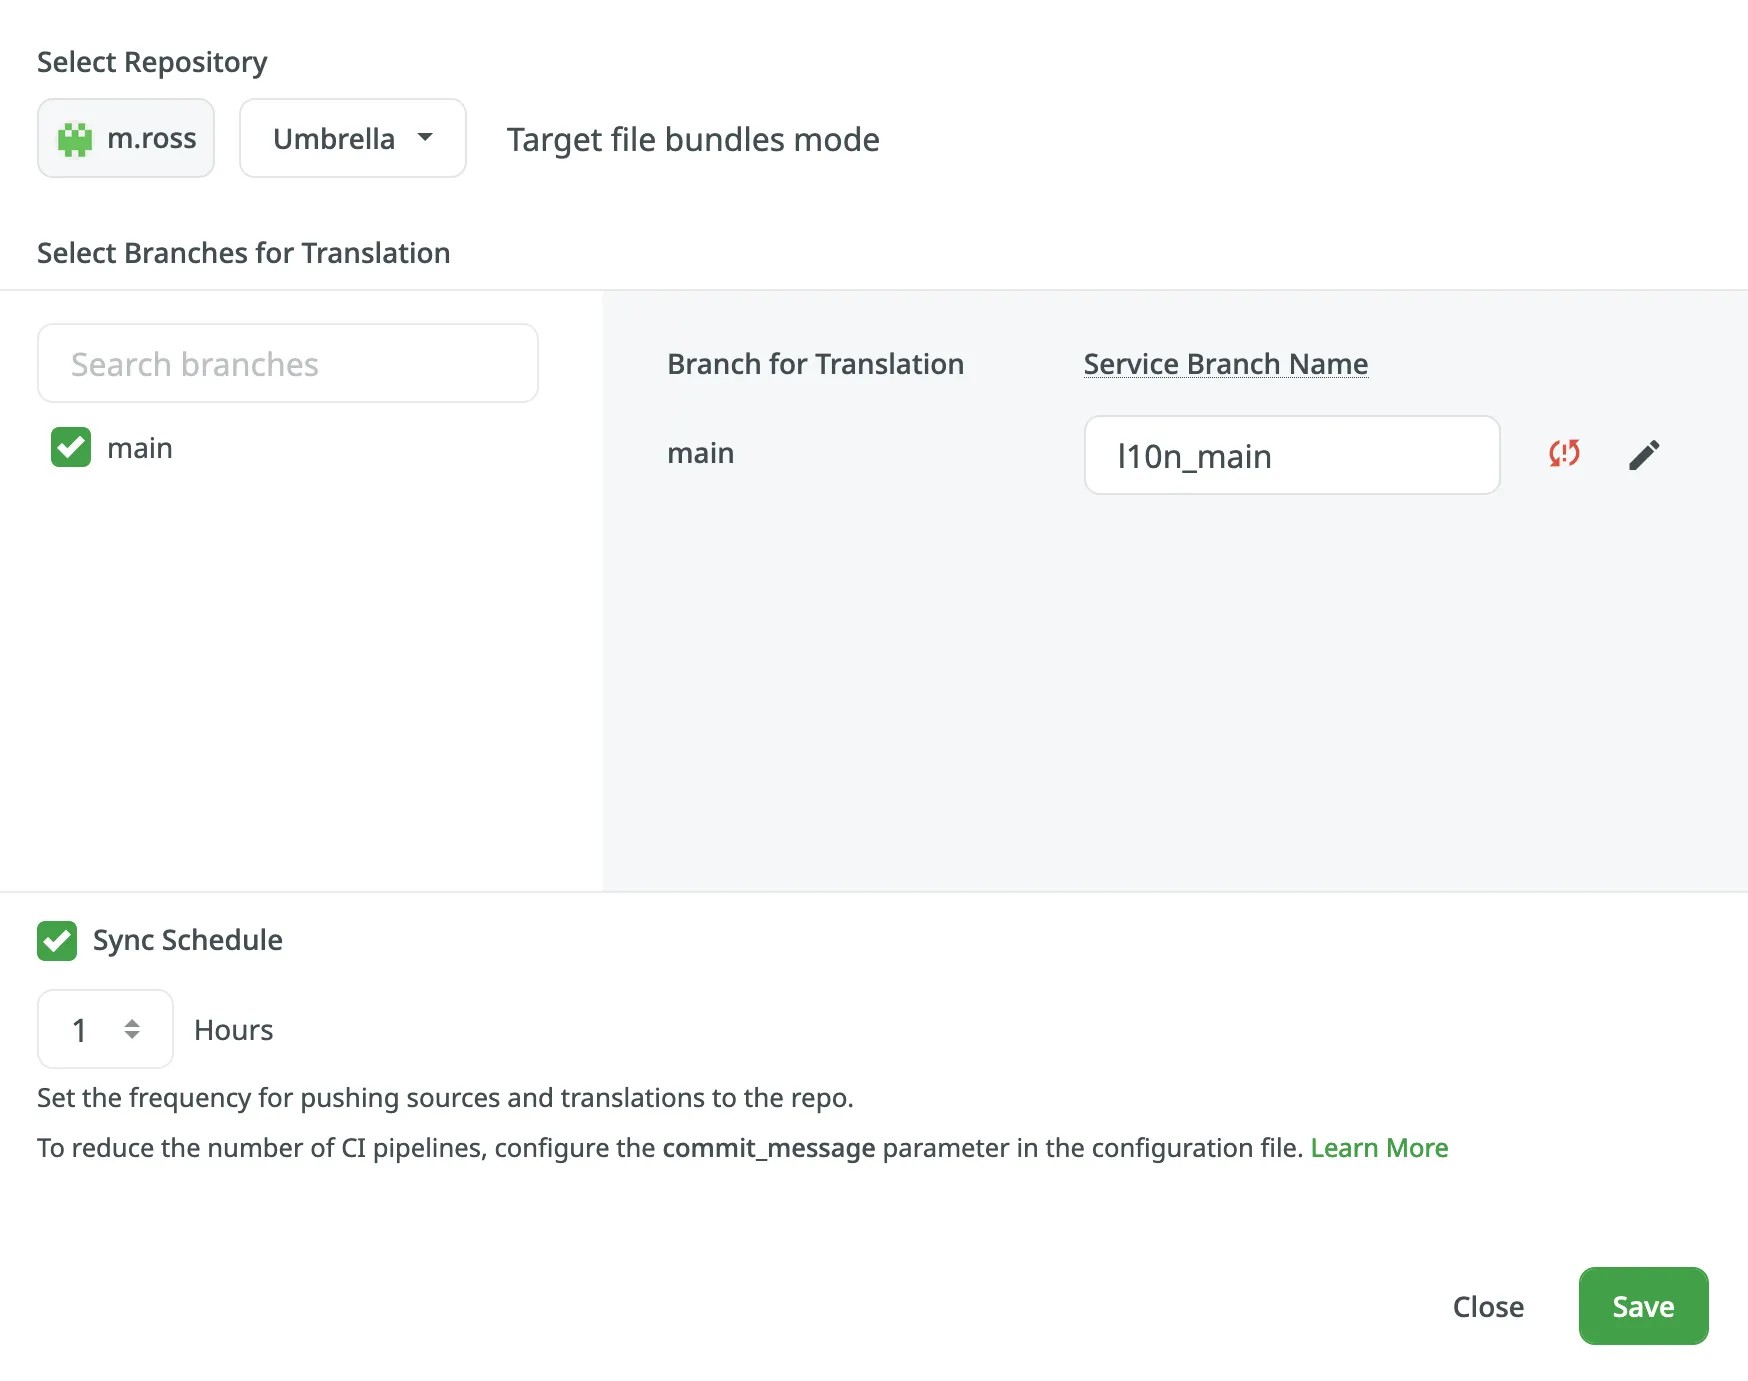Toggle the Sync Schedule checkbox

pos(57,941)
